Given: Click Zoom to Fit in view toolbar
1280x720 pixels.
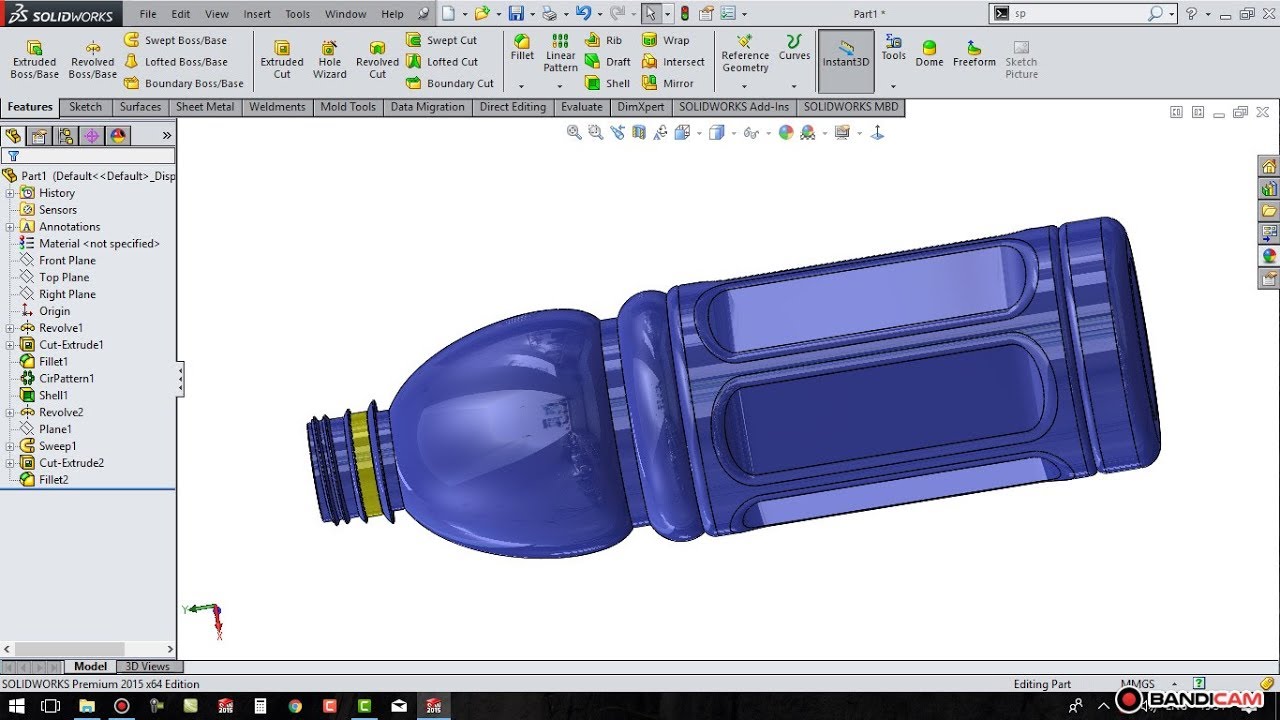Looking at the screenshot, I should coord(574,132).
